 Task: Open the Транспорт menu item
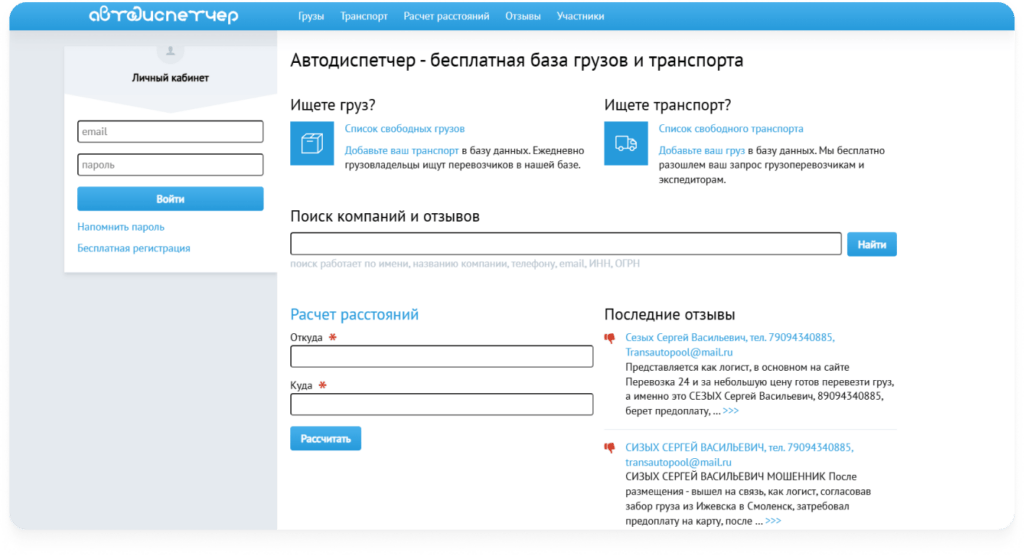pos(364,16)
